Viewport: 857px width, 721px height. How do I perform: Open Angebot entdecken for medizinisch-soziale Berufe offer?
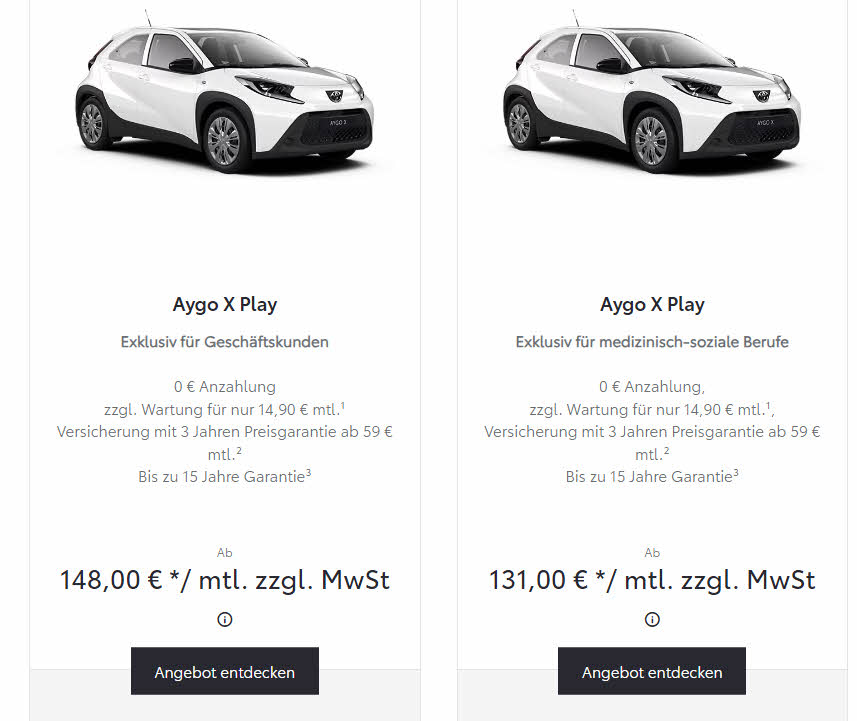652,671
